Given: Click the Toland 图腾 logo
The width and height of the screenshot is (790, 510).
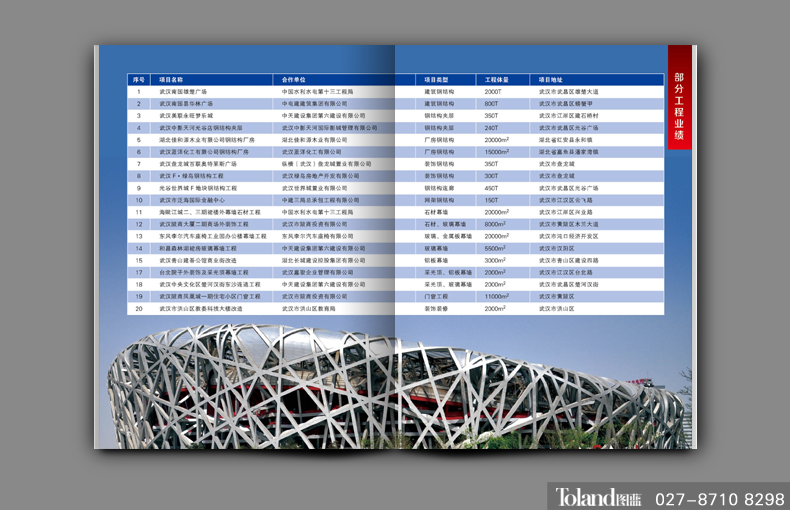Looking at the screenshot, I should [591, 497].
